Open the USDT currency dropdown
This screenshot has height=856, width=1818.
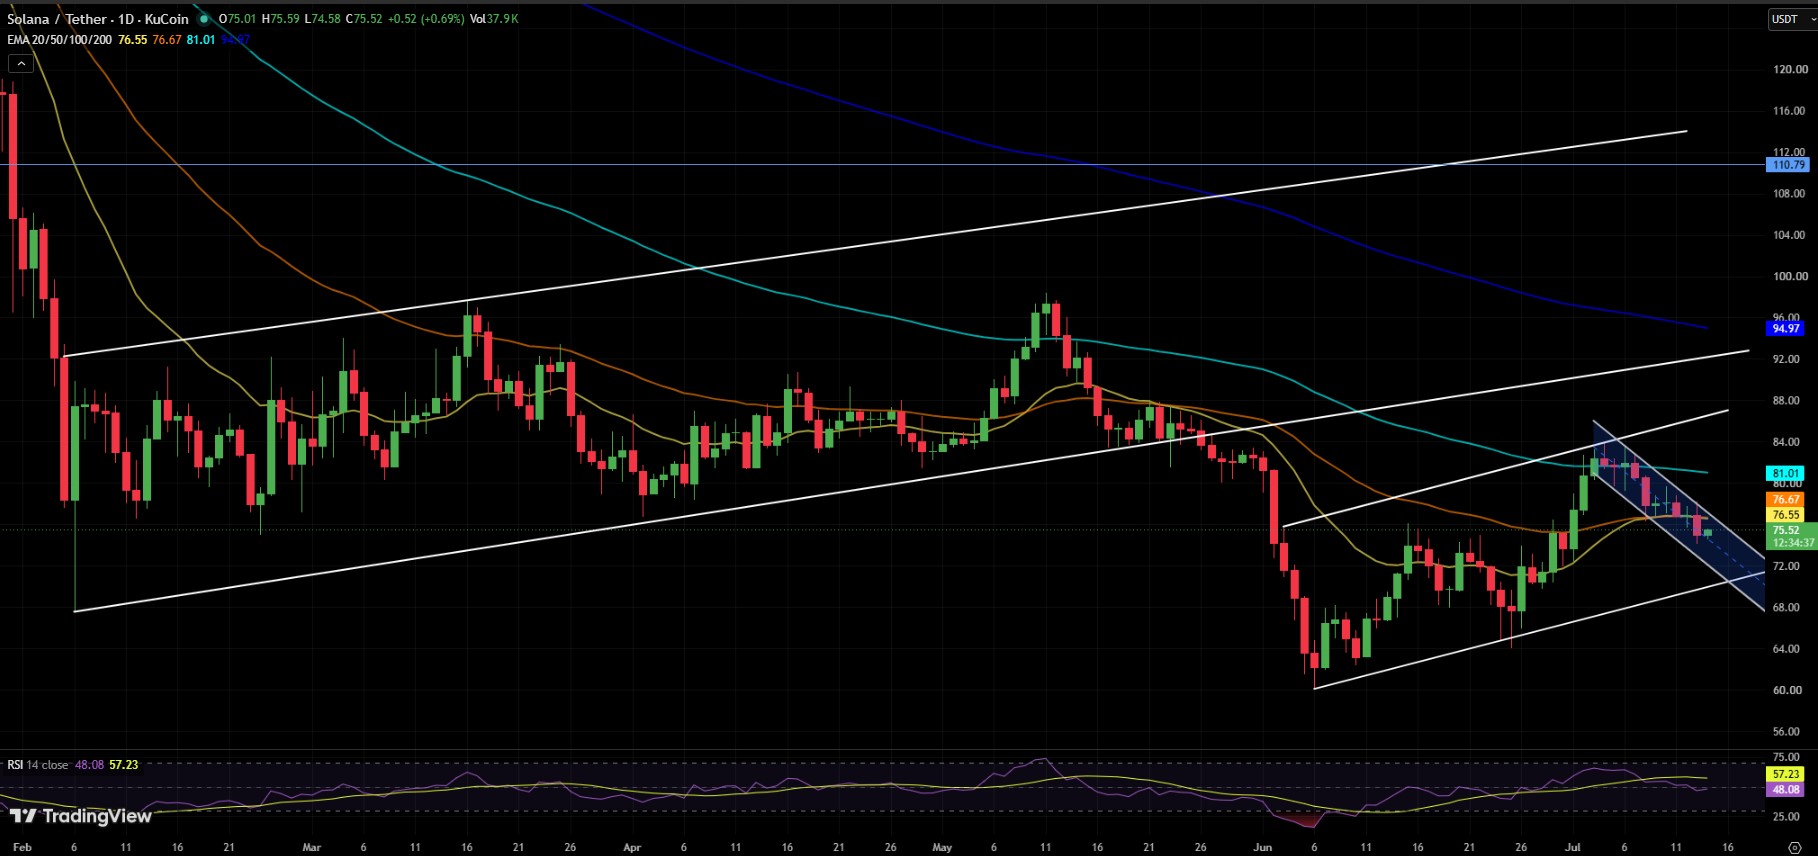click(x=1790, y=19)
